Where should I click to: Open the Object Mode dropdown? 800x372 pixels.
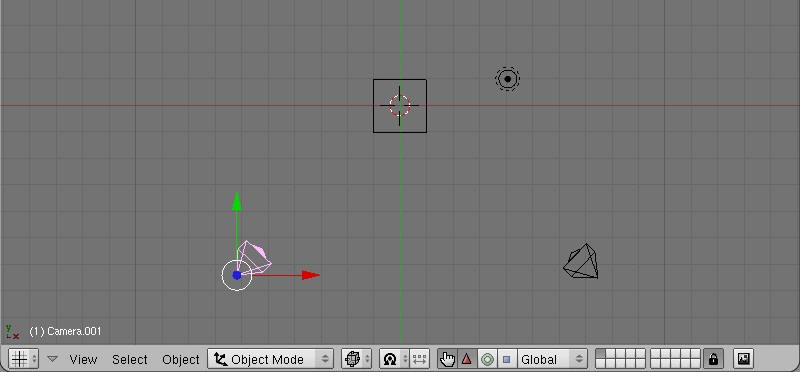click(x=270, y=359)
